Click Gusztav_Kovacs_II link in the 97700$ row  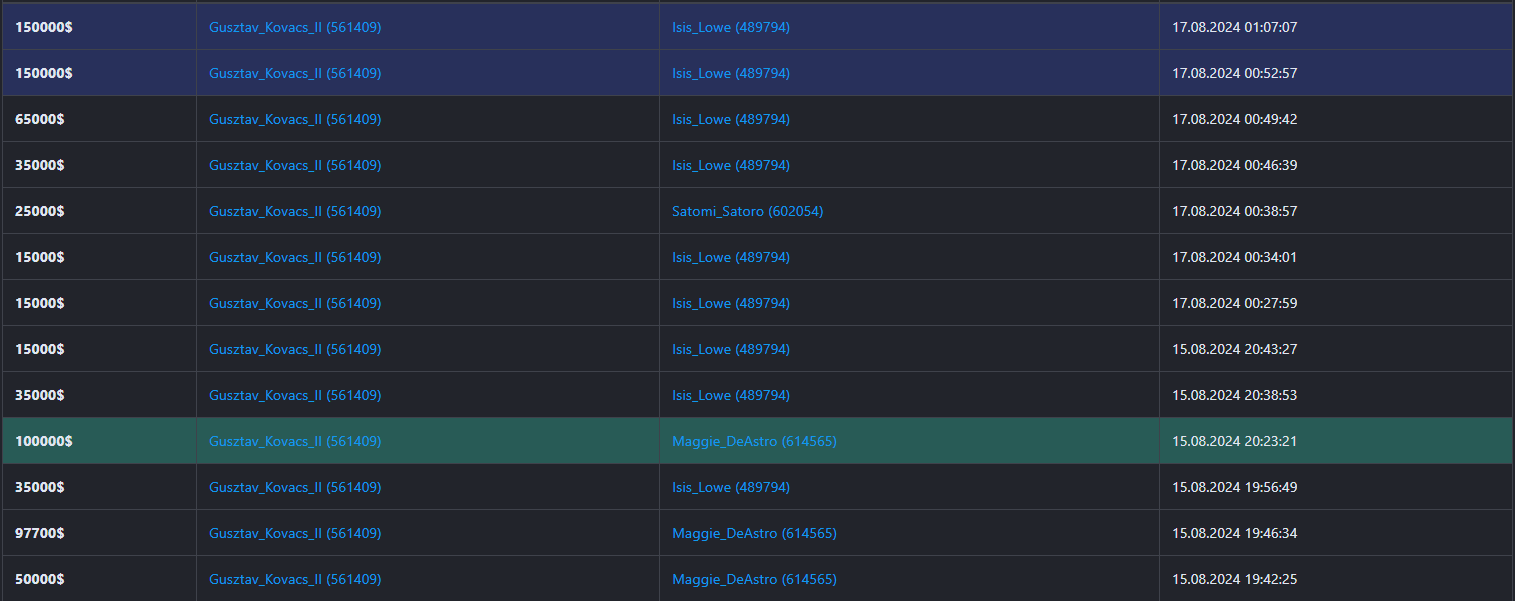tap(294, 533)
